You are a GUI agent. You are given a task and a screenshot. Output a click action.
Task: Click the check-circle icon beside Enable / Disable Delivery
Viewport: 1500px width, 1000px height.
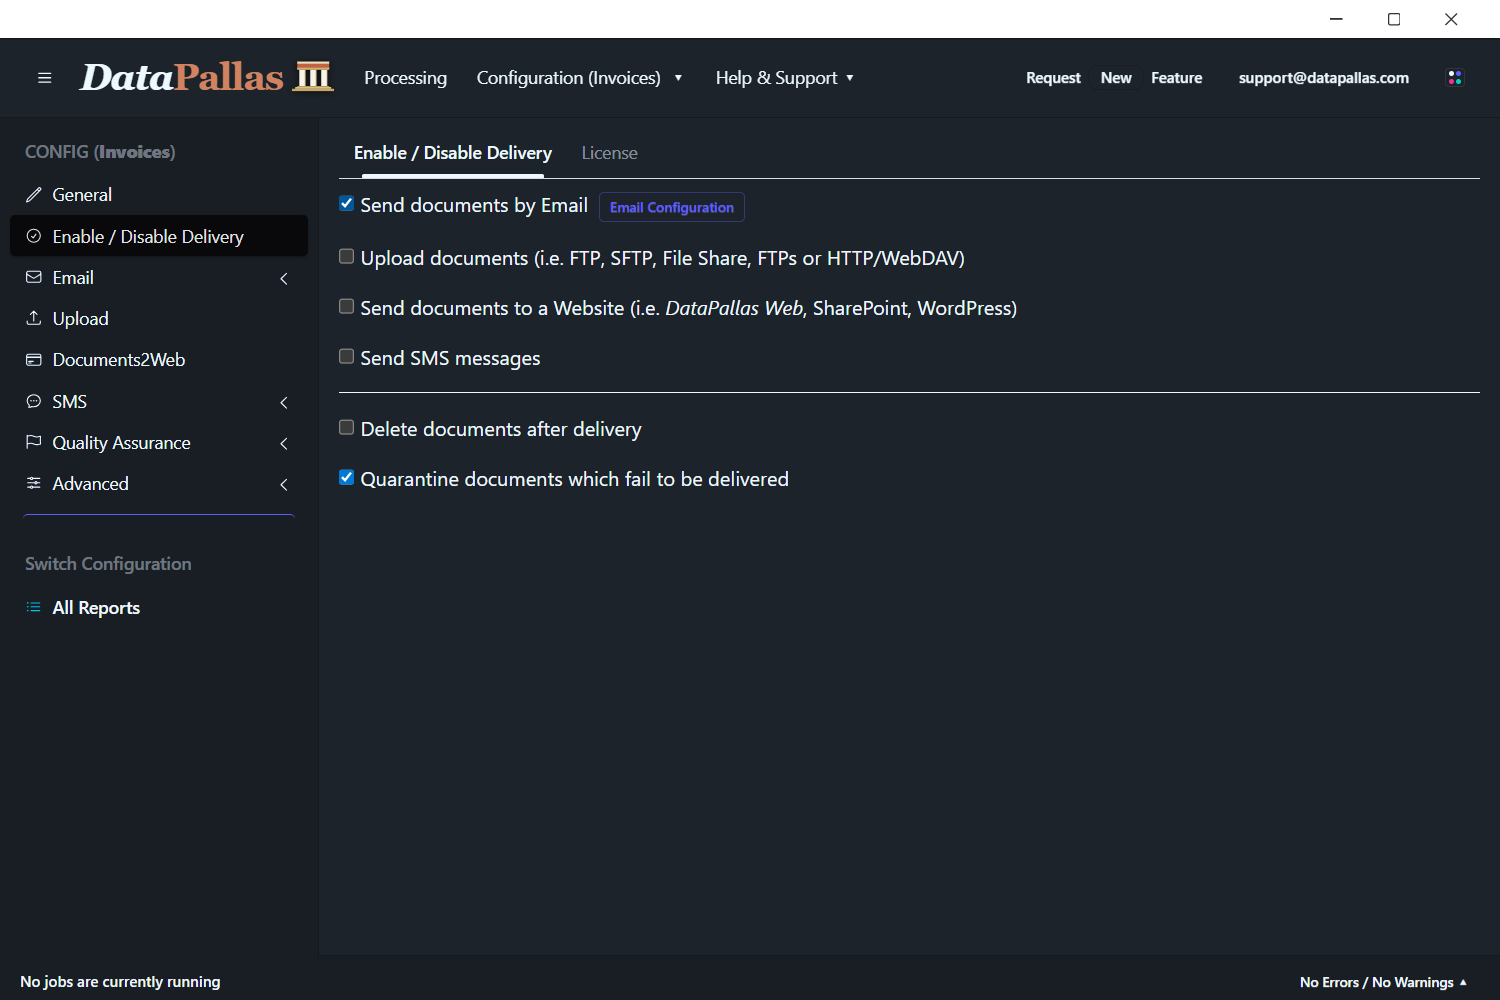(x=34, y=236)
